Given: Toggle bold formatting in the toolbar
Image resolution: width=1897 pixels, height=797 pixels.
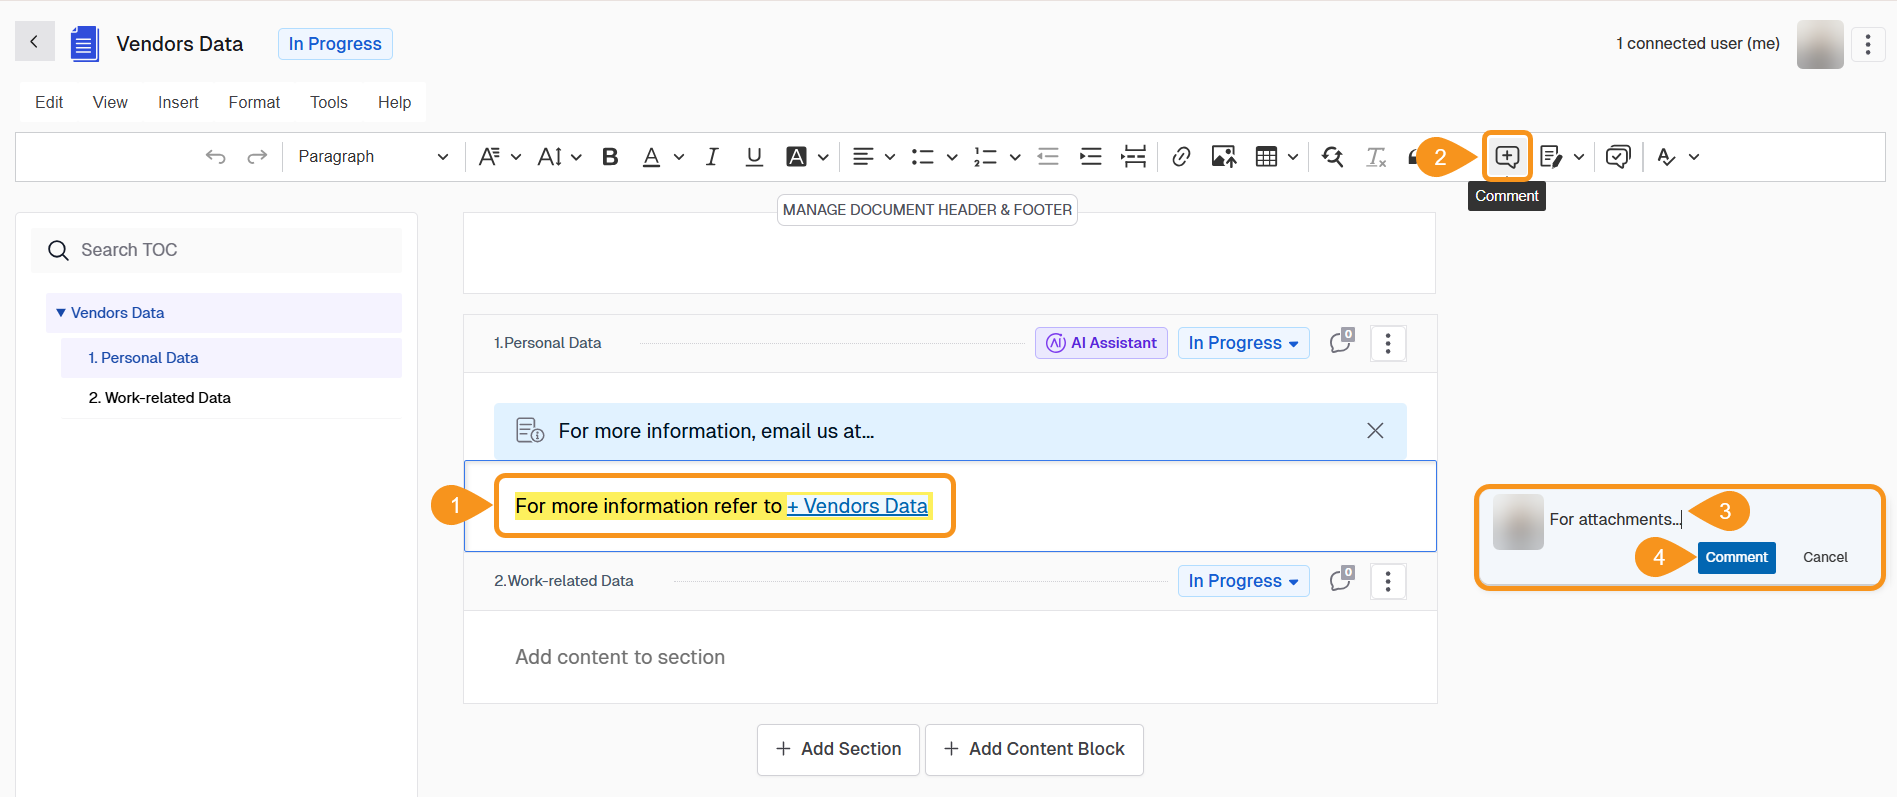Looking at the screenshot, I should [610, 157].
